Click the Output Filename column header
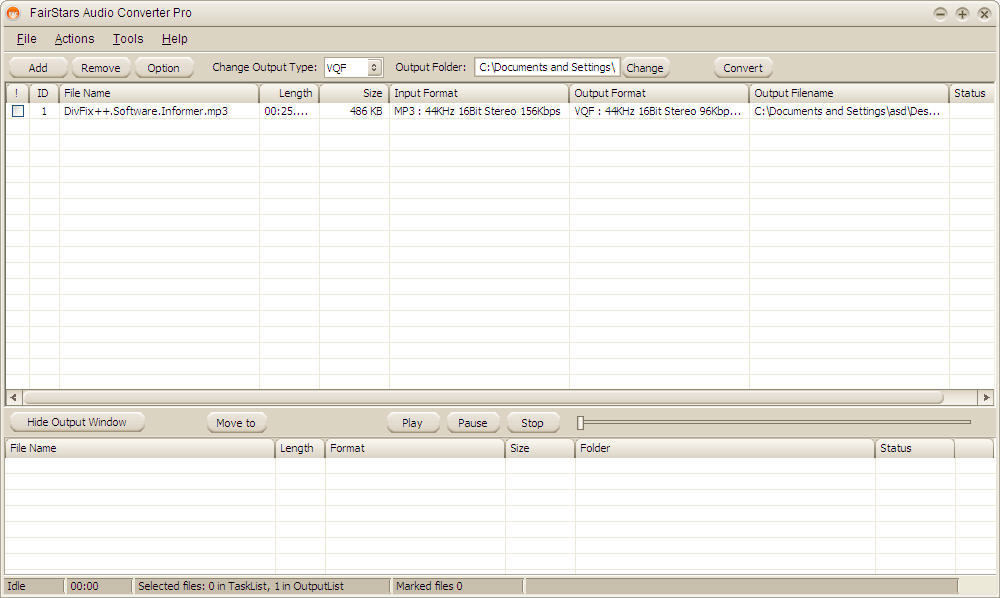1000x598 pixels. point(849,93)
